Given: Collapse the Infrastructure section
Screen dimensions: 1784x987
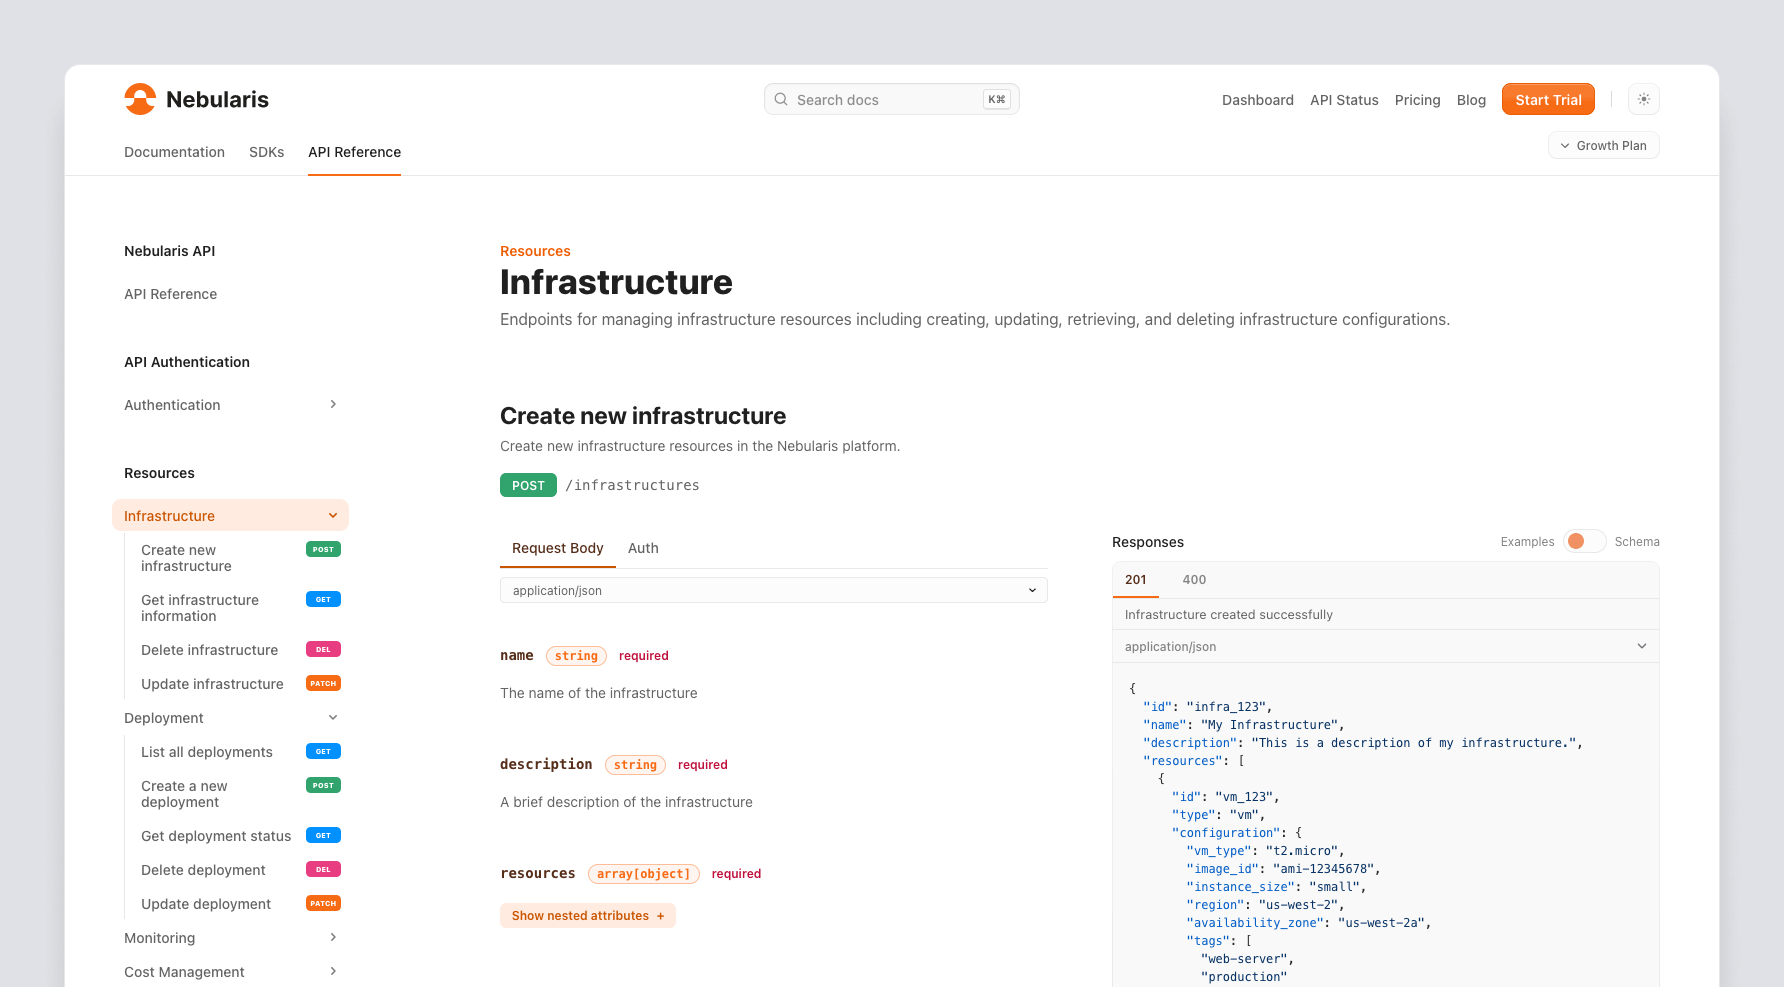Looking at the screenshot, I should (332, 515).
